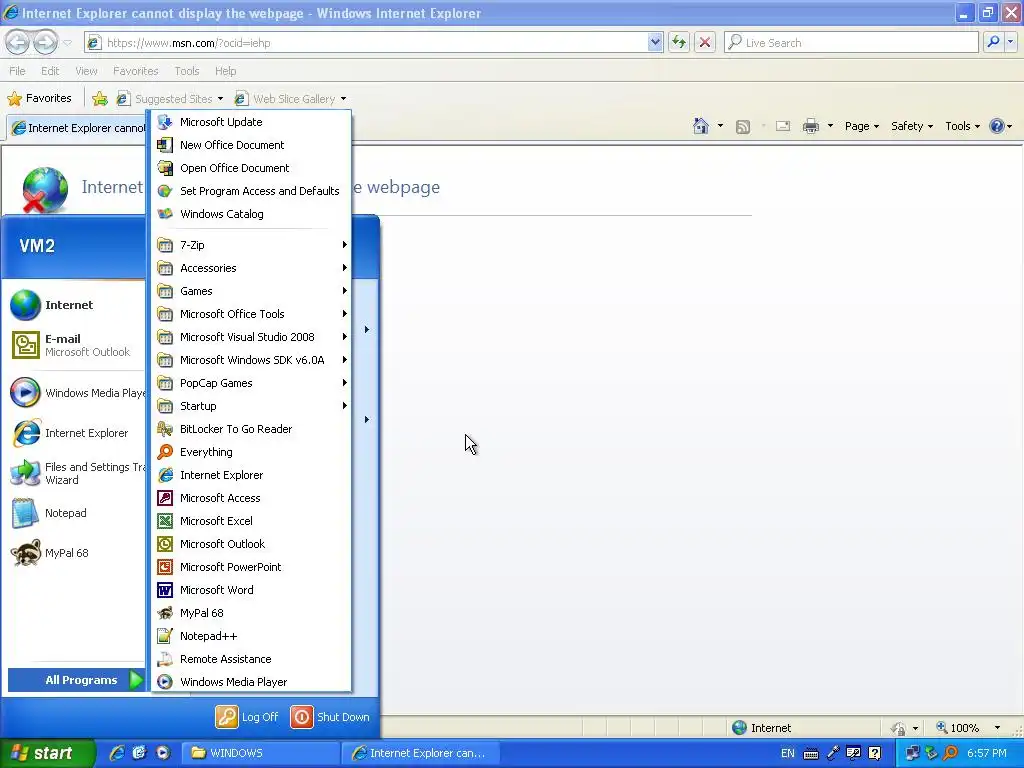Open the Edit menu
The width and height of the screenshot is (1024, 768).
pos(50,71)
